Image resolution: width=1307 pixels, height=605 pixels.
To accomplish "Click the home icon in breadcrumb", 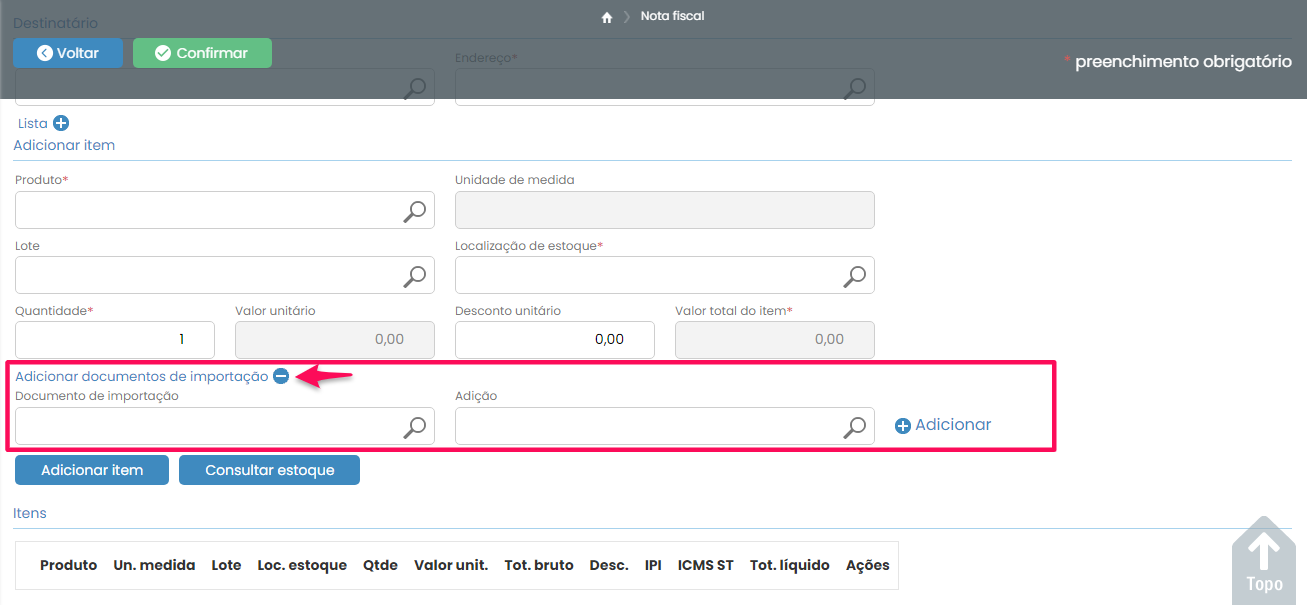I will [606, 17].
